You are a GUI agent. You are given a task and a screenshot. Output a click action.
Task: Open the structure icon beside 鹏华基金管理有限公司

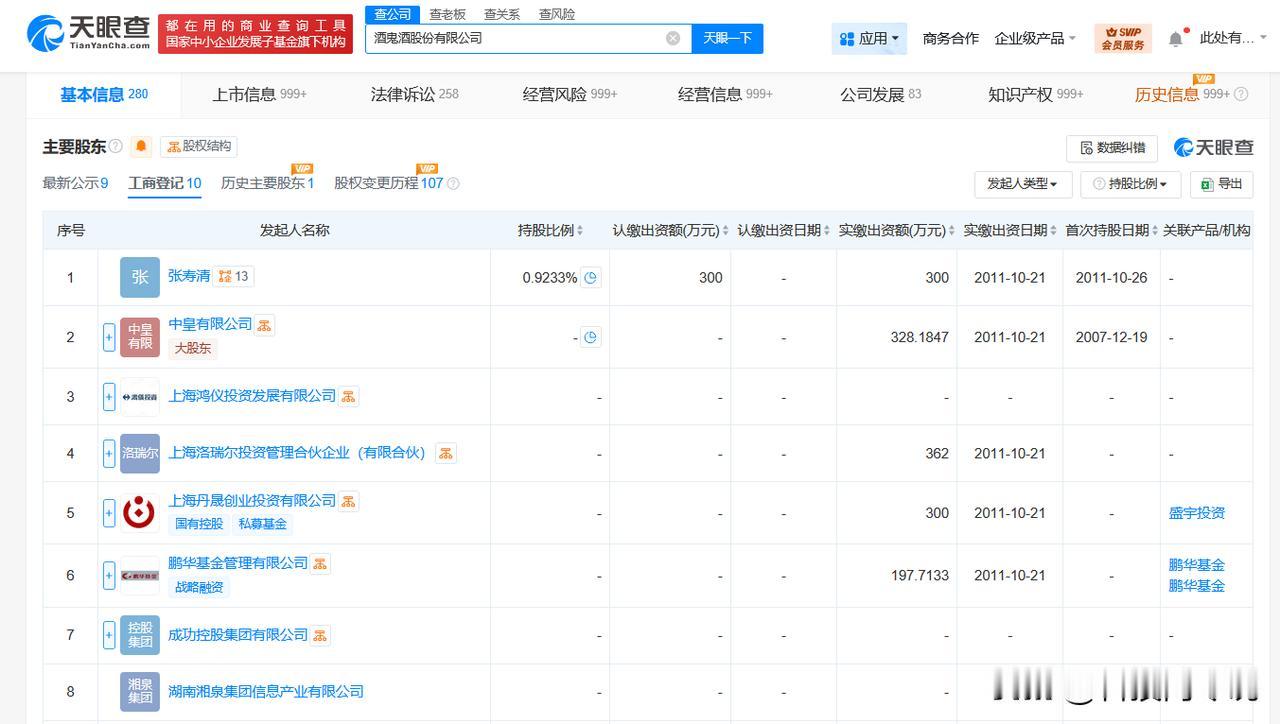[x=320, y=564]
